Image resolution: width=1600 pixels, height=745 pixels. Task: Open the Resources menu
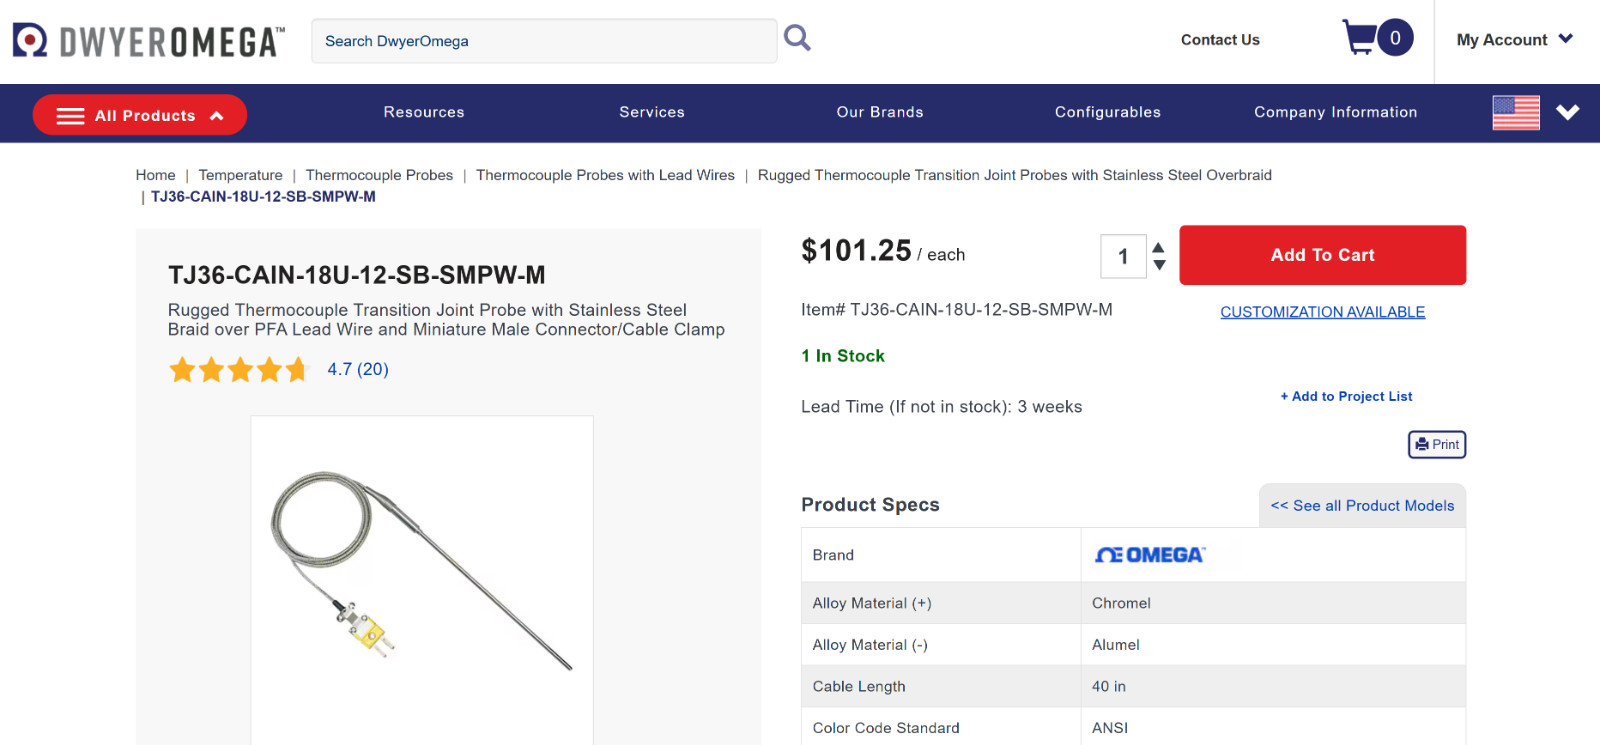[424, 112]
